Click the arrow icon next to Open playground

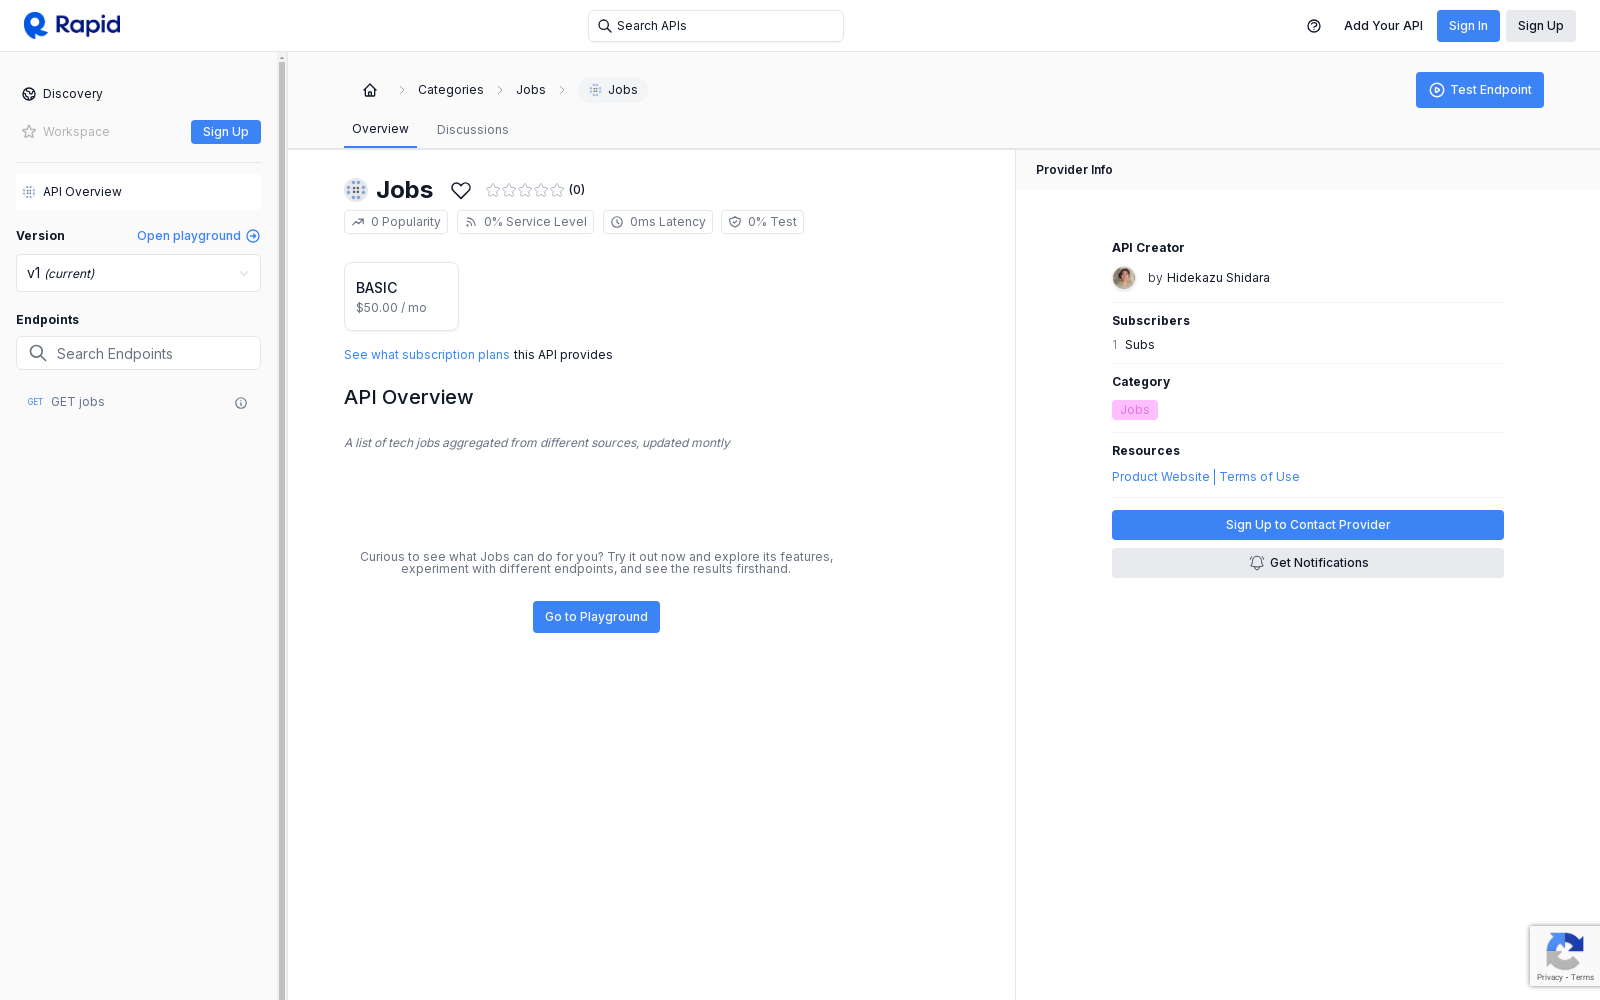click(x=253, y=236)
